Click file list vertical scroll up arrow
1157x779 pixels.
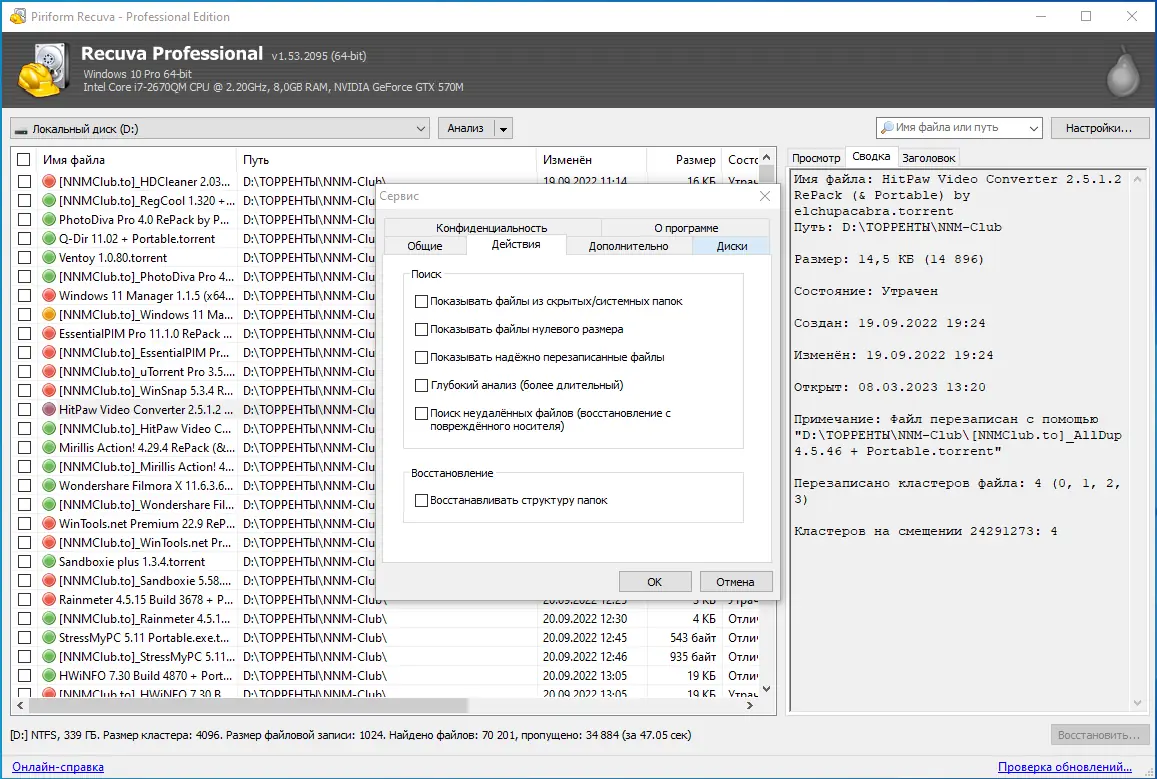[x=766, y=157]
